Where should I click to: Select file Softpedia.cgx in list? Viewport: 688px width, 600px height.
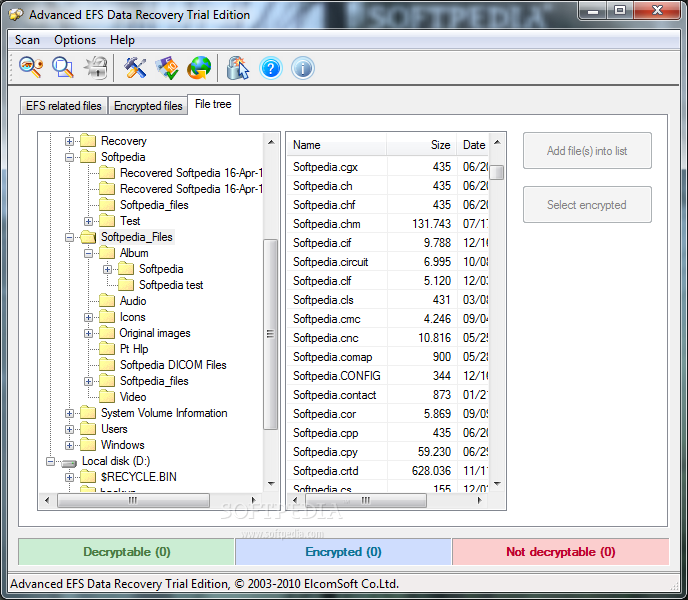click(325, 167)
